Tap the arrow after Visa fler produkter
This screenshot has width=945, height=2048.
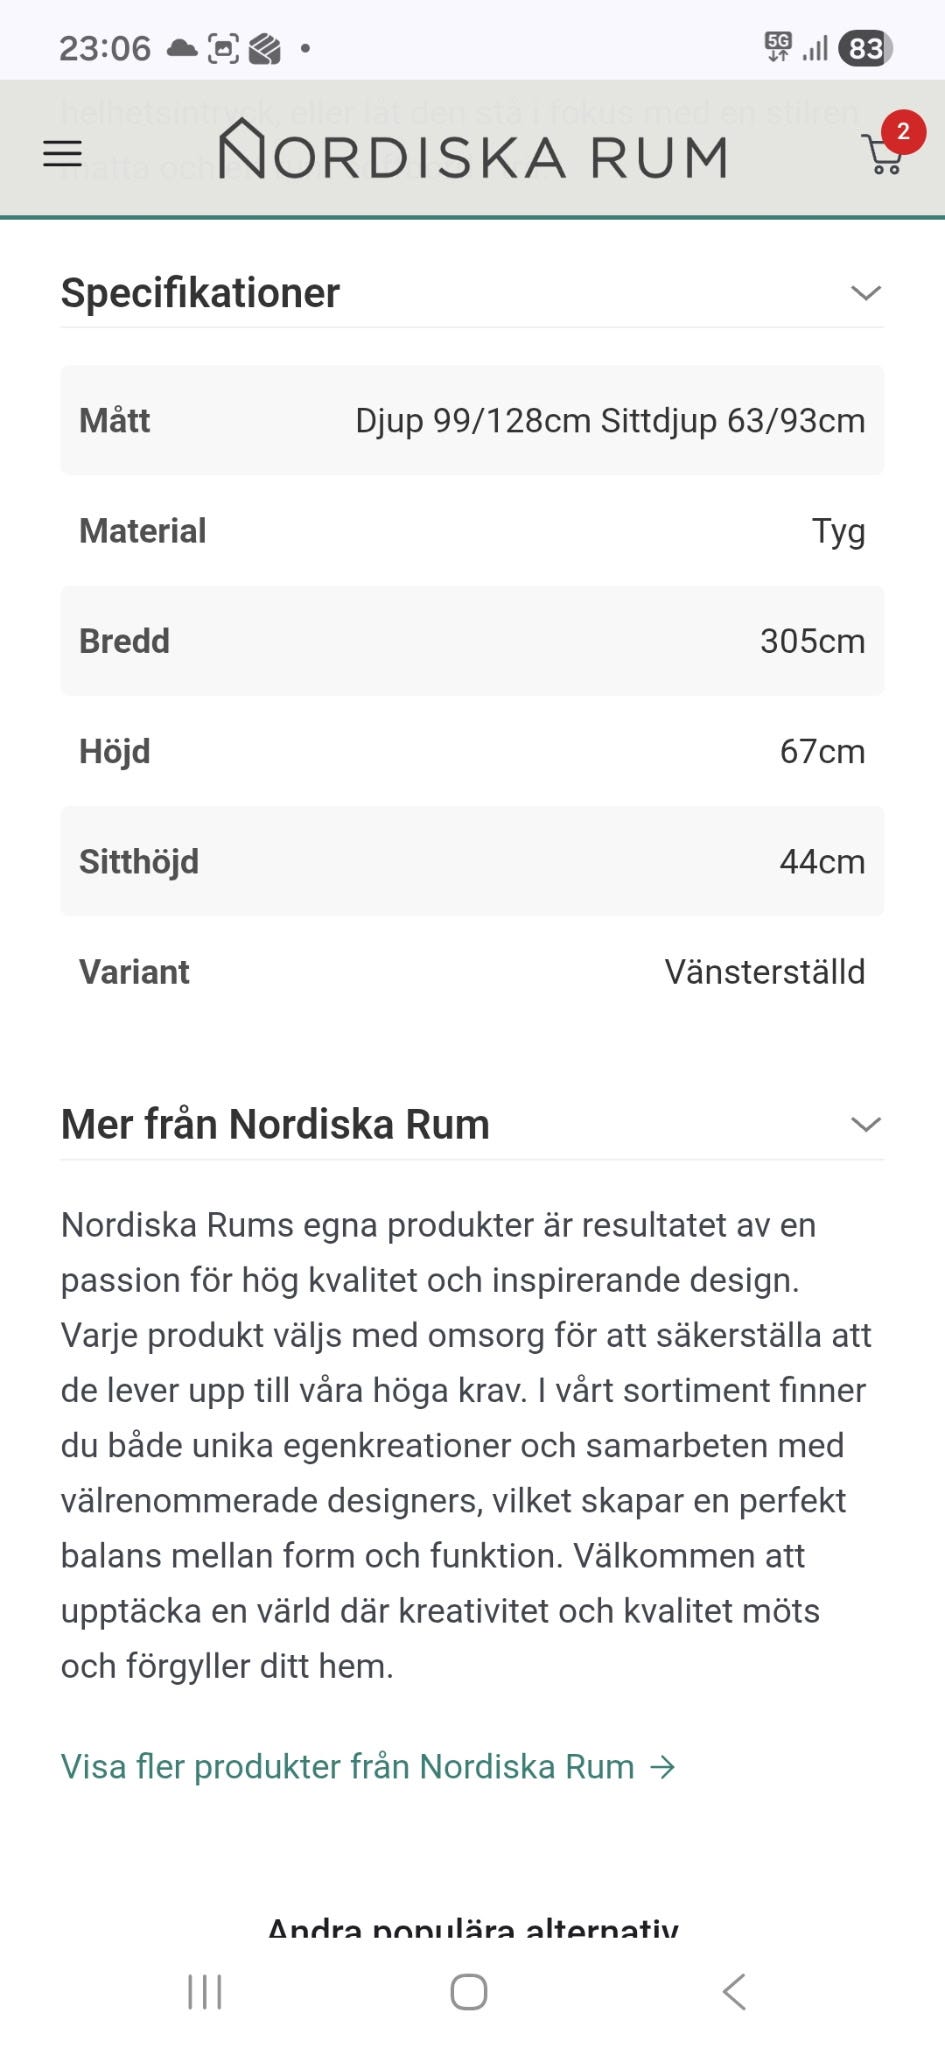tap(662, 1768)
